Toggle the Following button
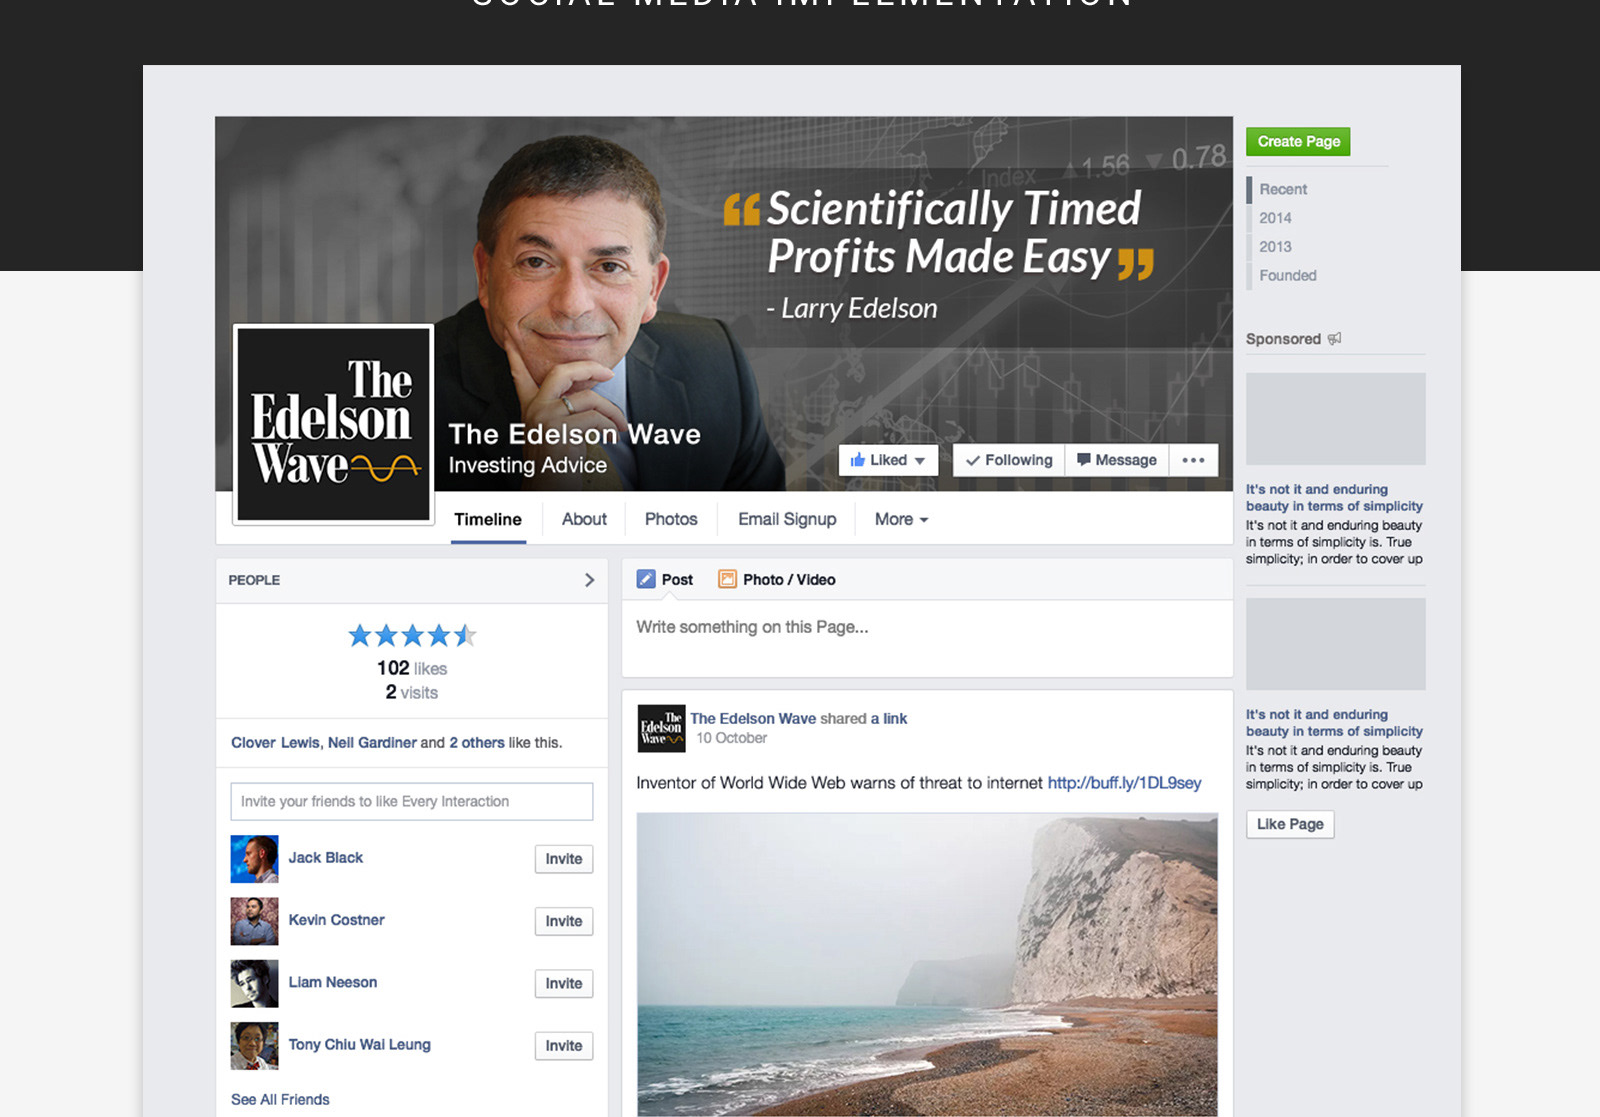This screenshot has width=1600, height=1117. tap(1009, 460)
